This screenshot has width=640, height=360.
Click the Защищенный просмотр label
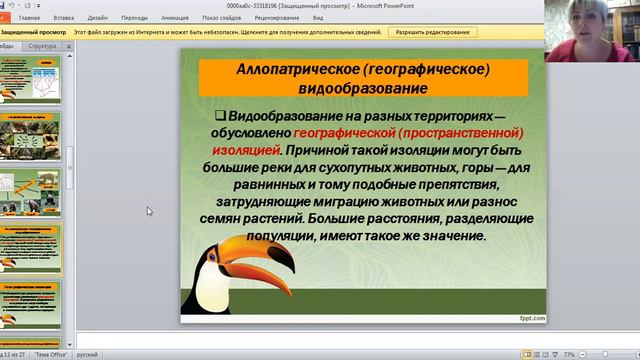pos(33,32)
